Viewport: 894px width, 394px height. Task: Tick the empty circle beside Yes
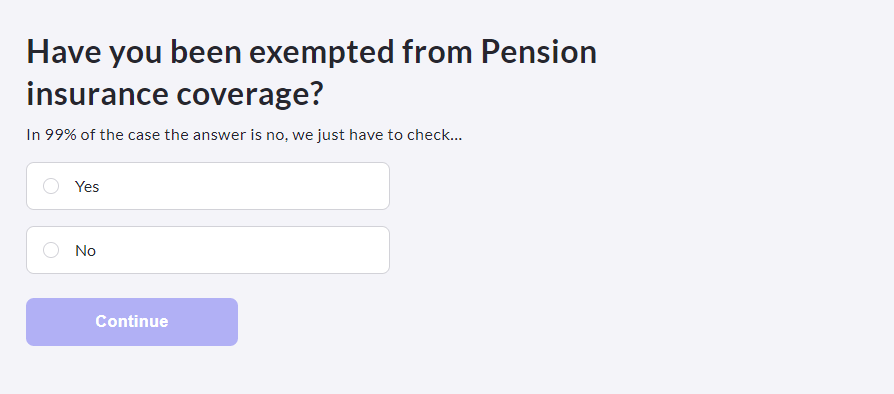pyautogui.click(x=51, y=186)
